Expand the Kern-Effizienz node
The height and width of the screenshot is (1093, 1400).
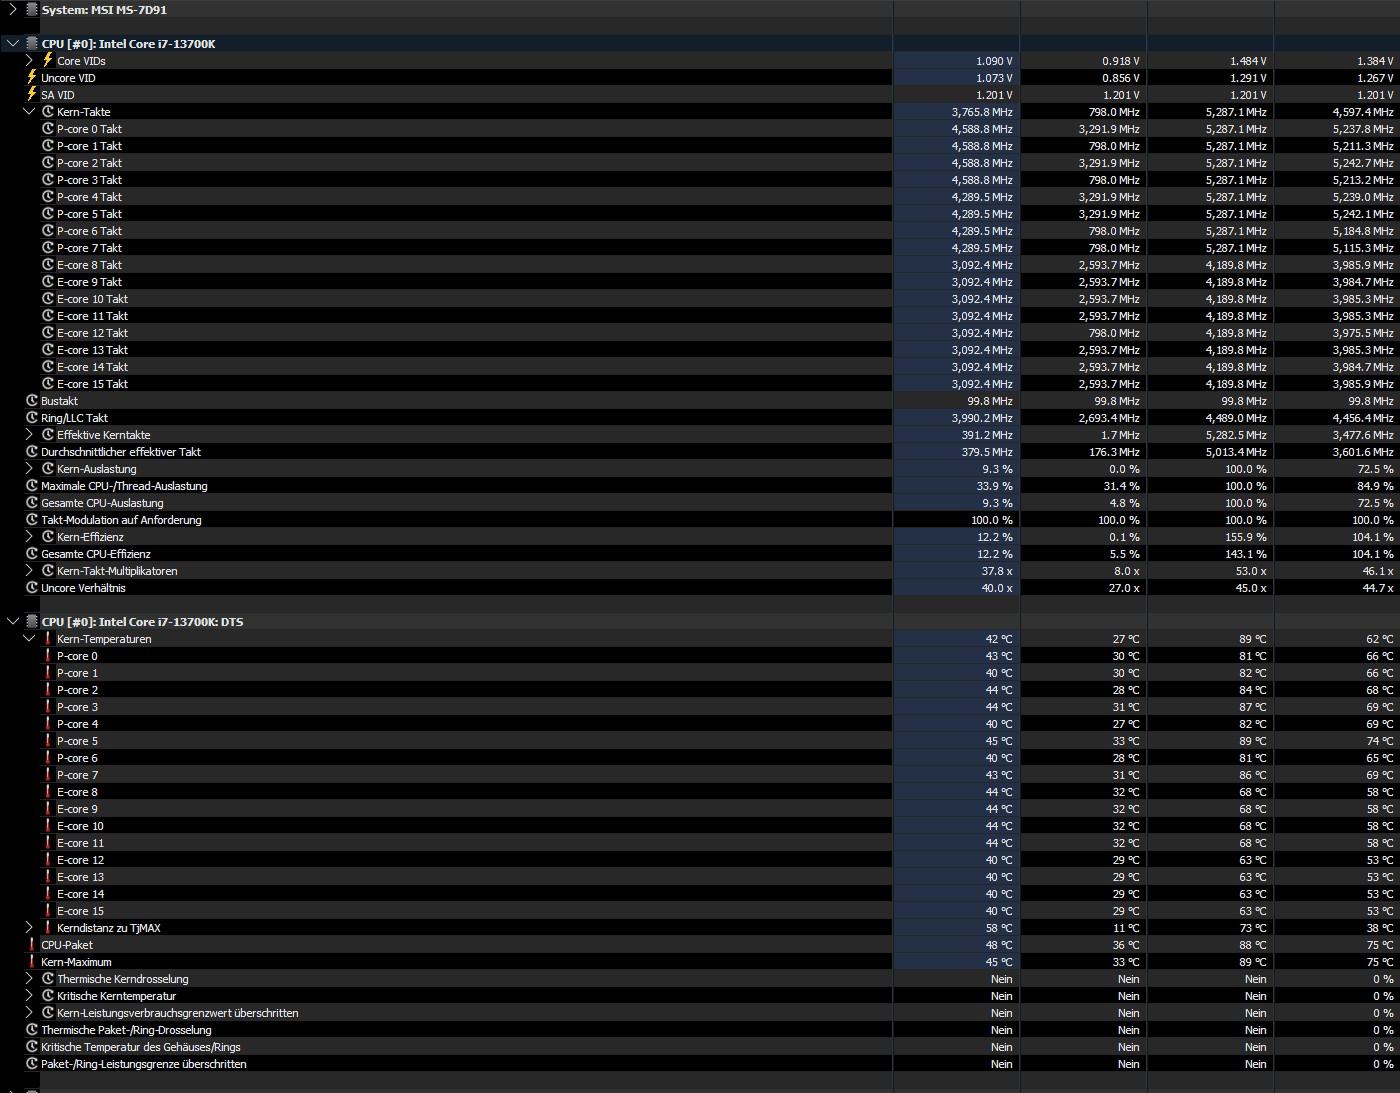29,537
